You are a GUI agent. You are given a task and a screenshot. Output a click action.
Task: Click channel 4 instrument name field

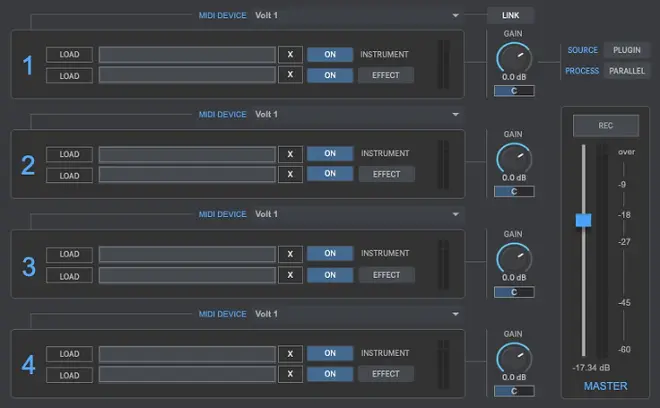click(x=187, y=354)
